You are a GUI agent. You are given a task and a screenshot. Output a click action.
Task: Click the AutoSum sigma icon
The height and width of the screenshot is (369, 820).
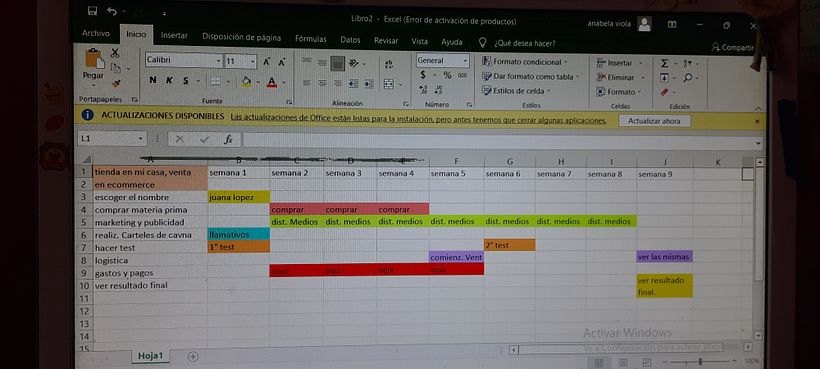(x=664, y=63)
